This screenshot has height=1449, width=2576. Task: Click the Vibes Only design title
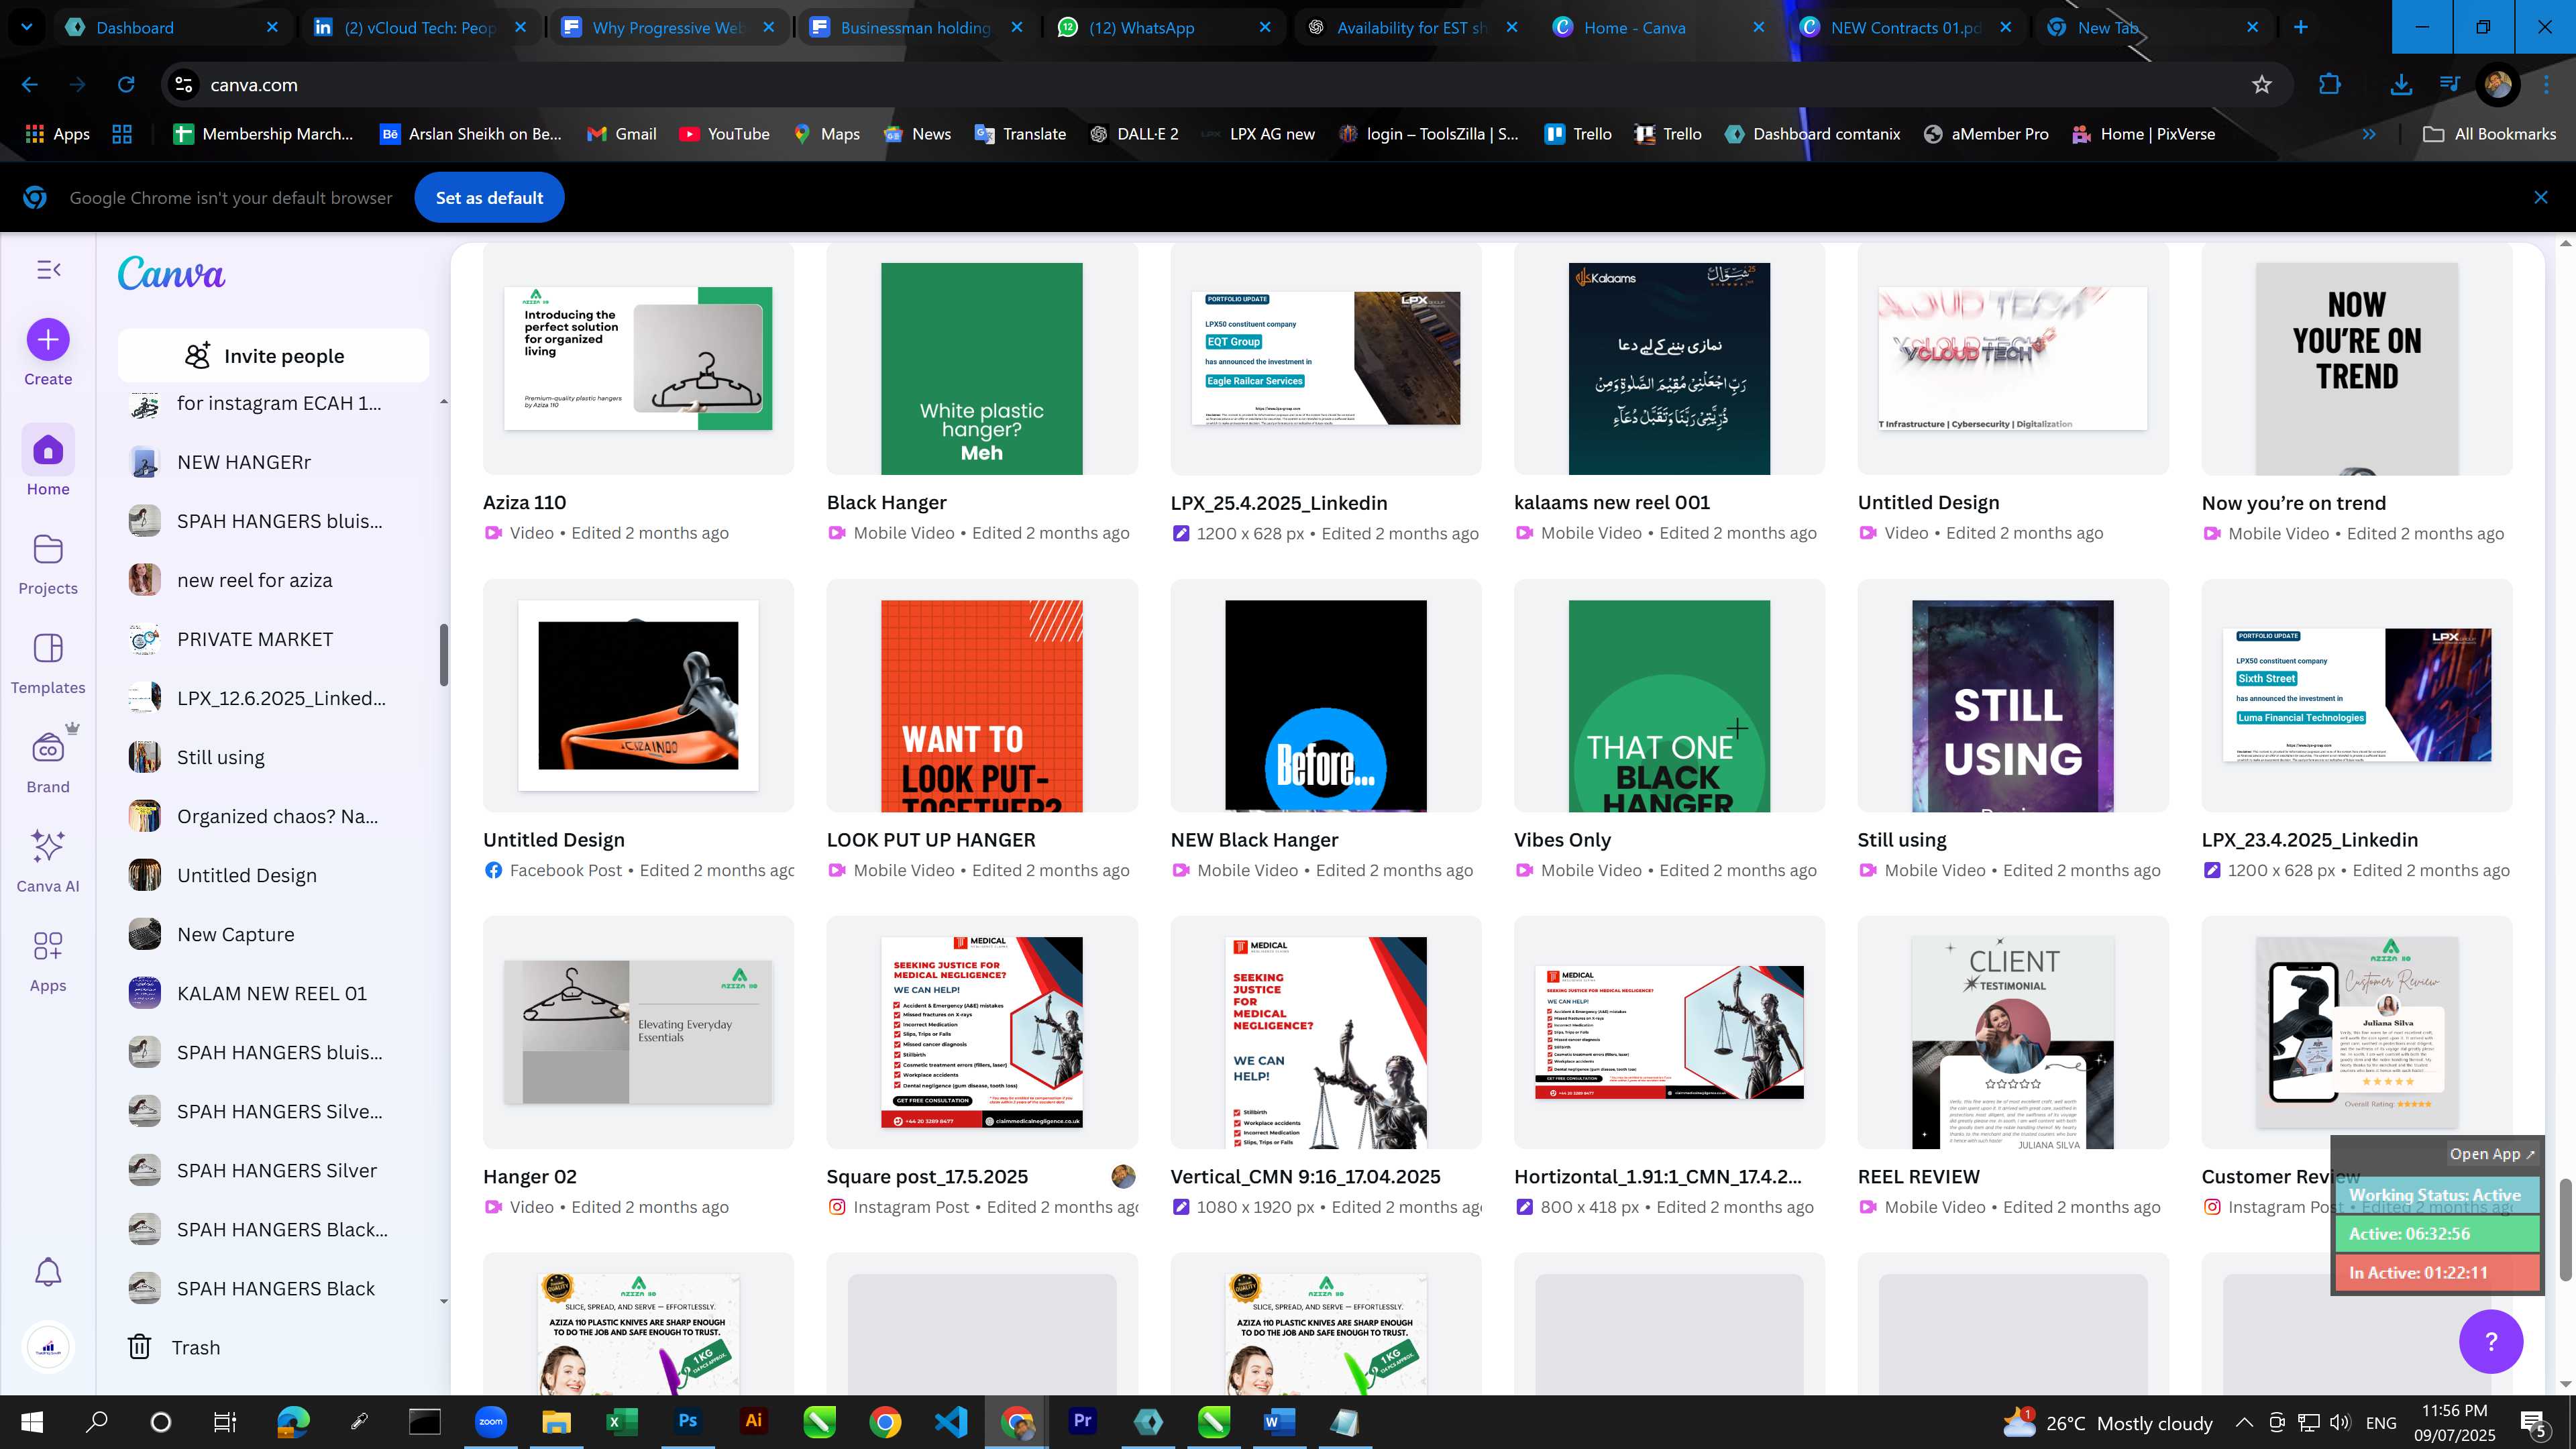tap(1562, 840)
